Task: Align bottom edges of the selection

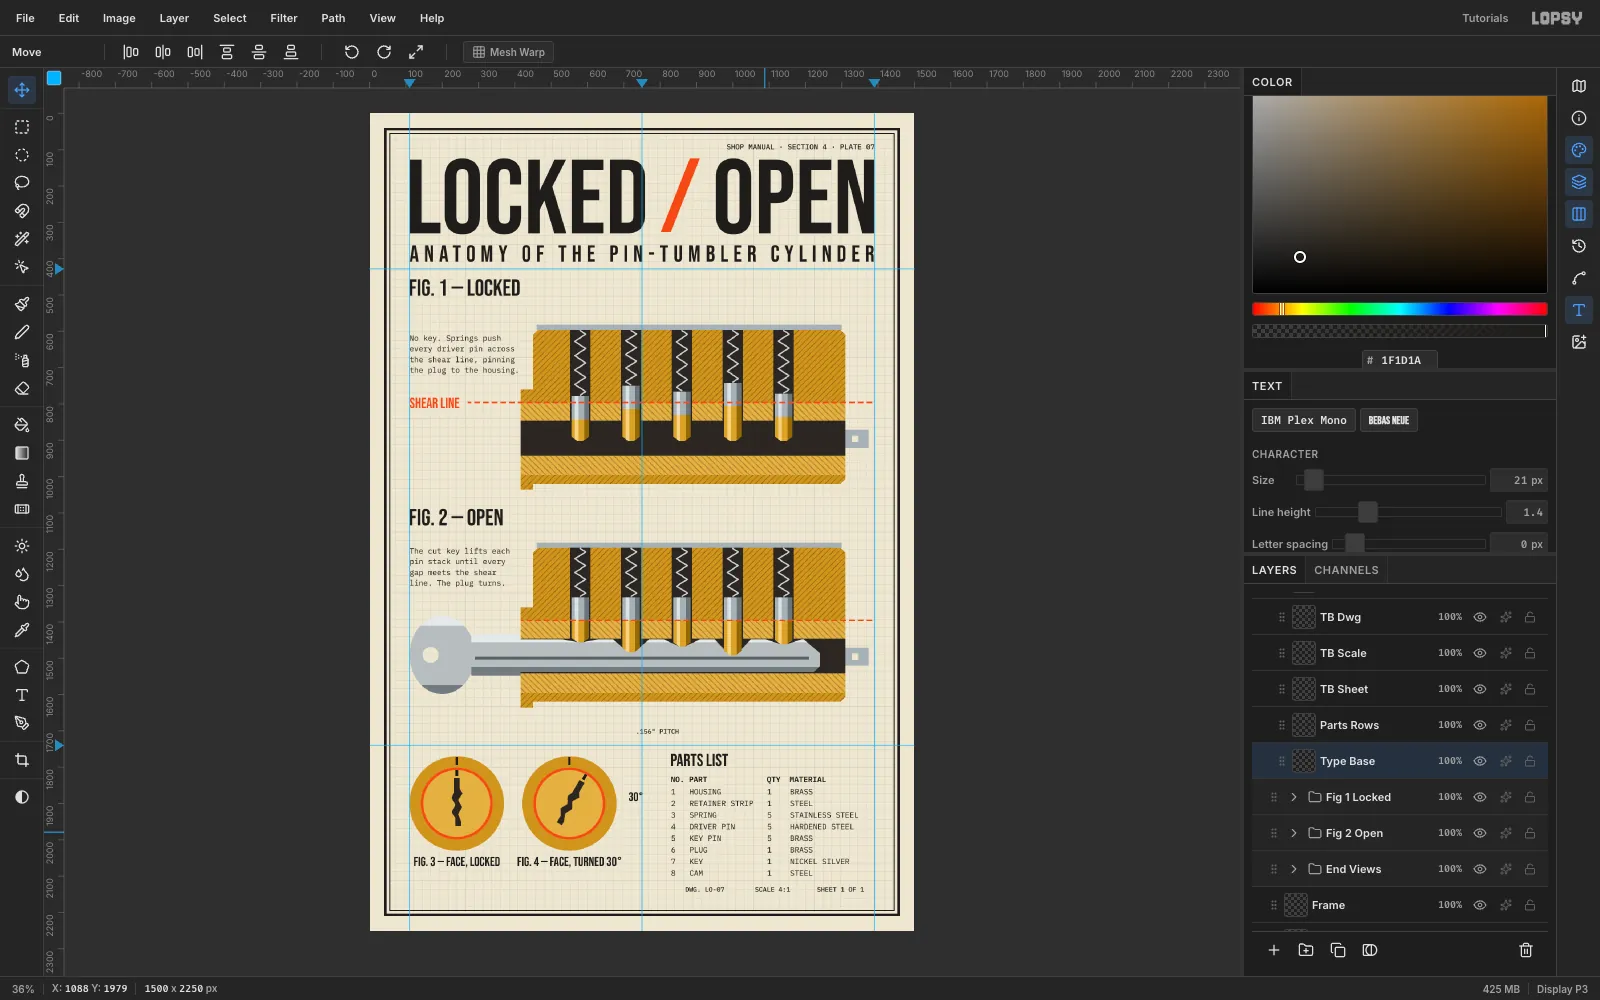Action: coord(291,52)
